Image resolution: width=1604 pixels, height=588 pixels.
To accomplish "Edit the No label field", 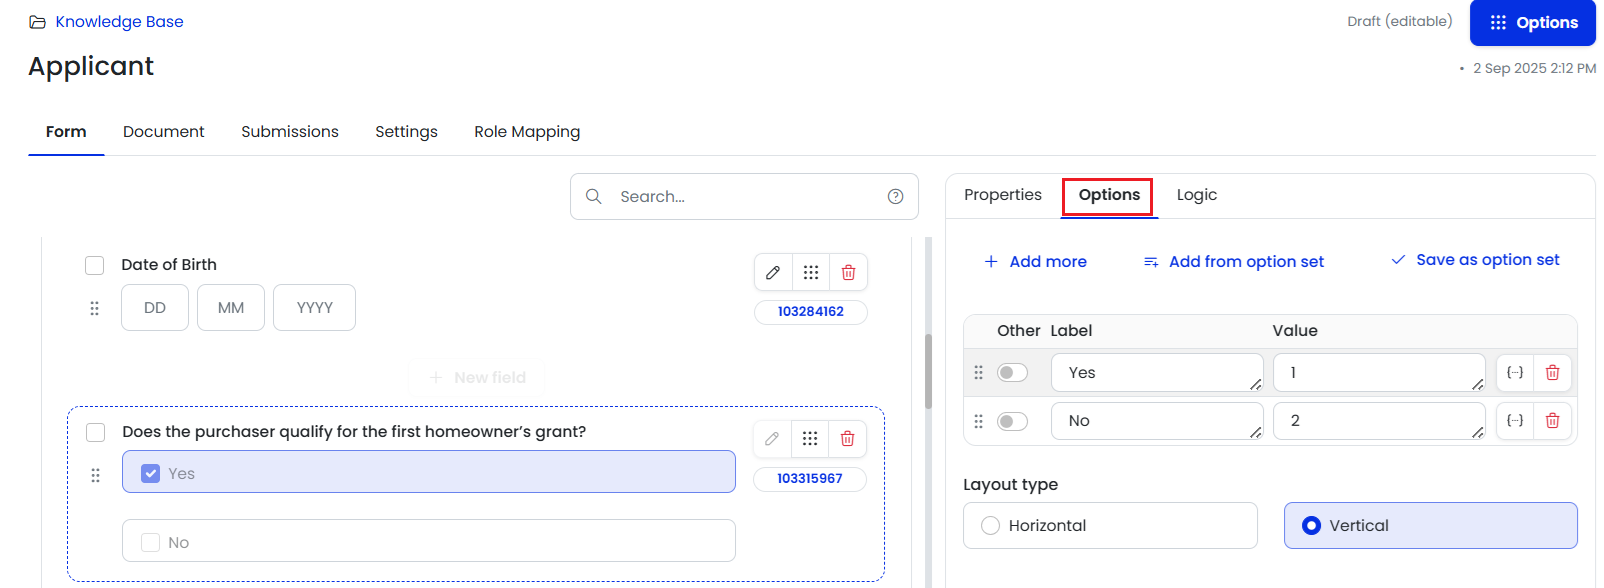I will pyautogui.click(x=1157, y=421).
